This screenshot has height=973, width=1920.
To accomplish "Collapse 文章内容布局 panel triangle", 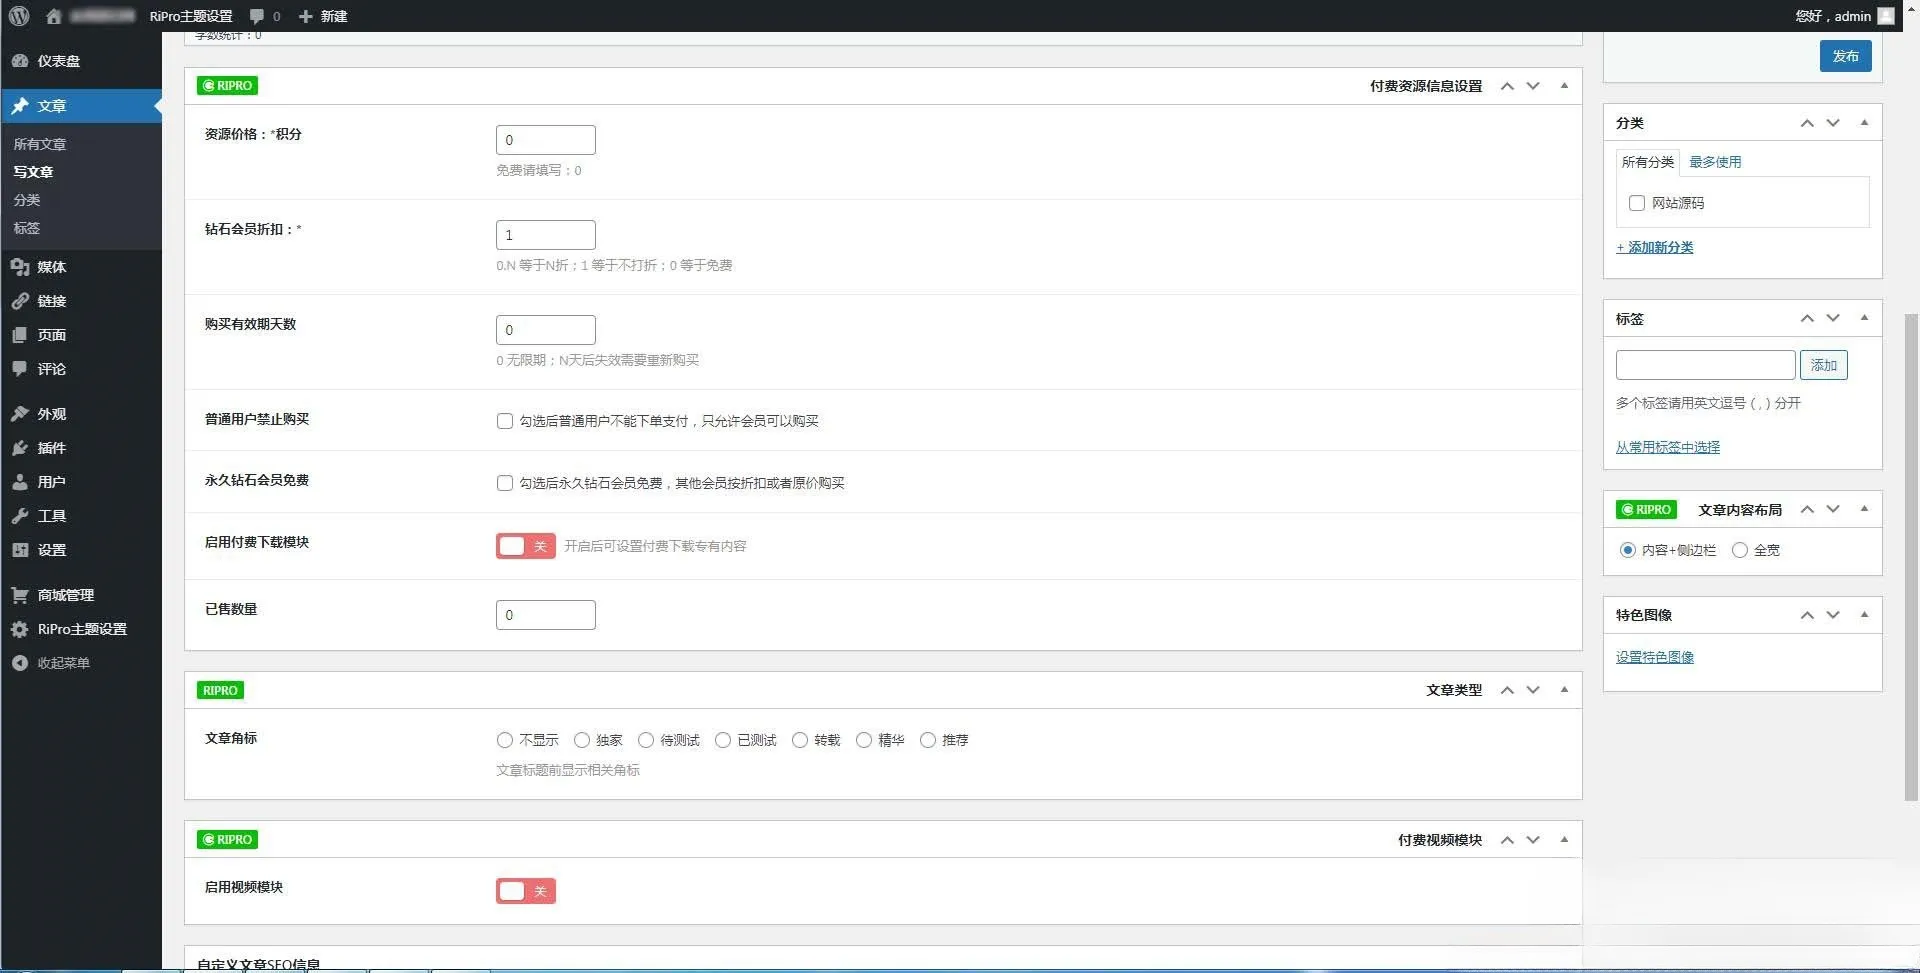I will (1864, 509).
